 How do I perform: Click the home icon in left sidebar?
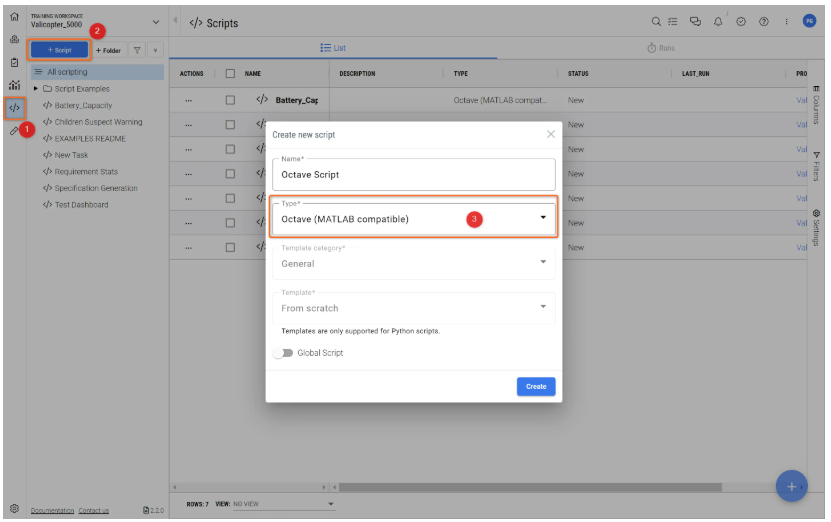(x=14, y=18)
